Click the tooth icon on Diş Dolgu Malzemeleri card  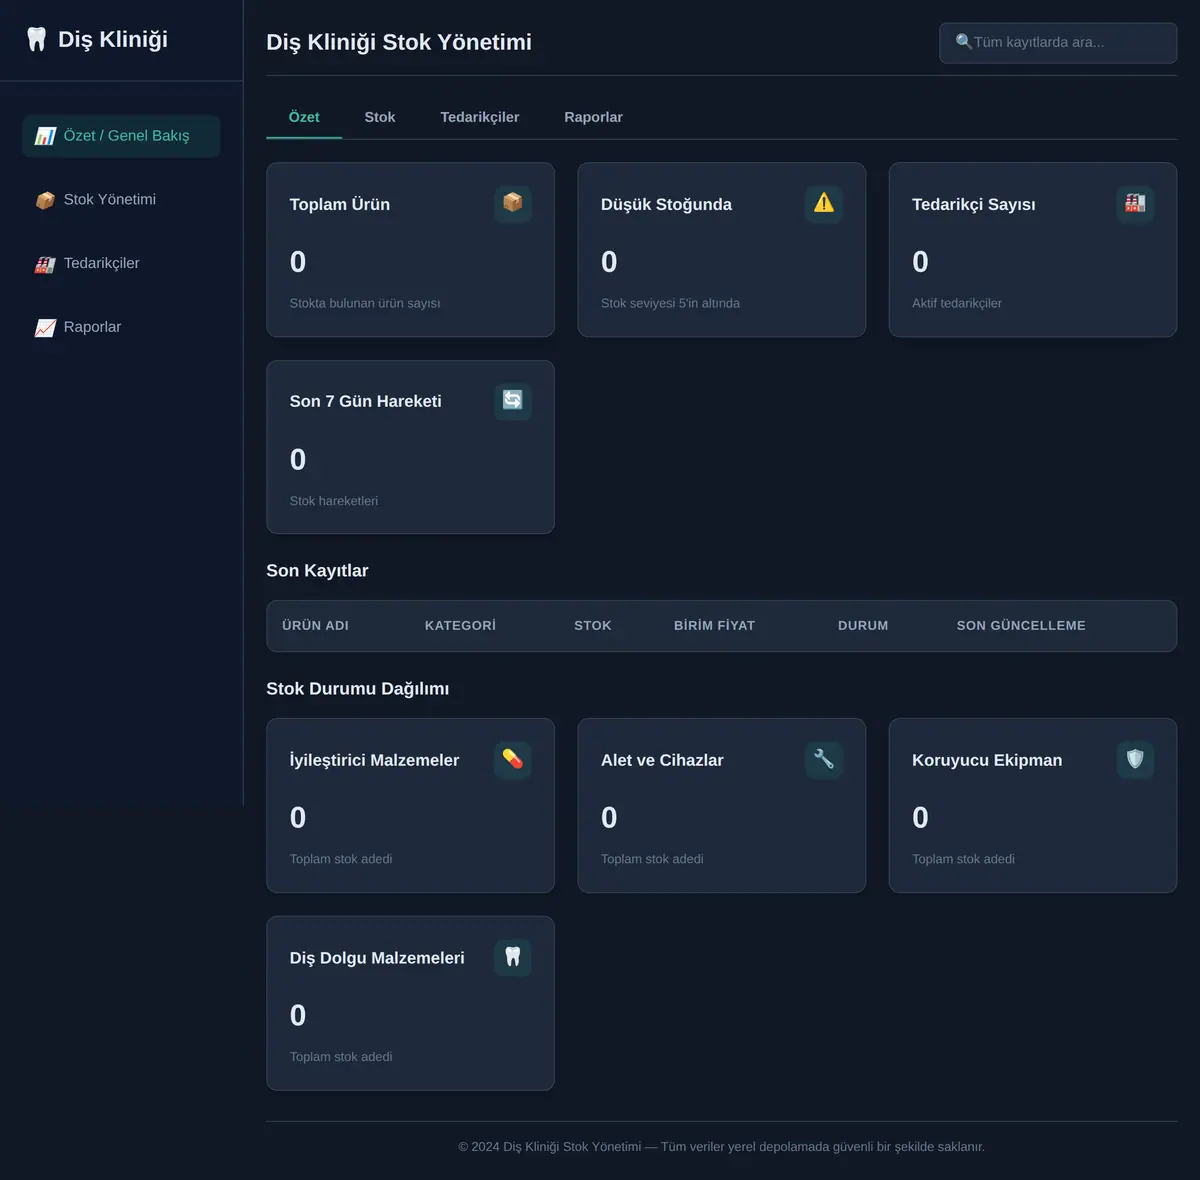pos(513,958)
